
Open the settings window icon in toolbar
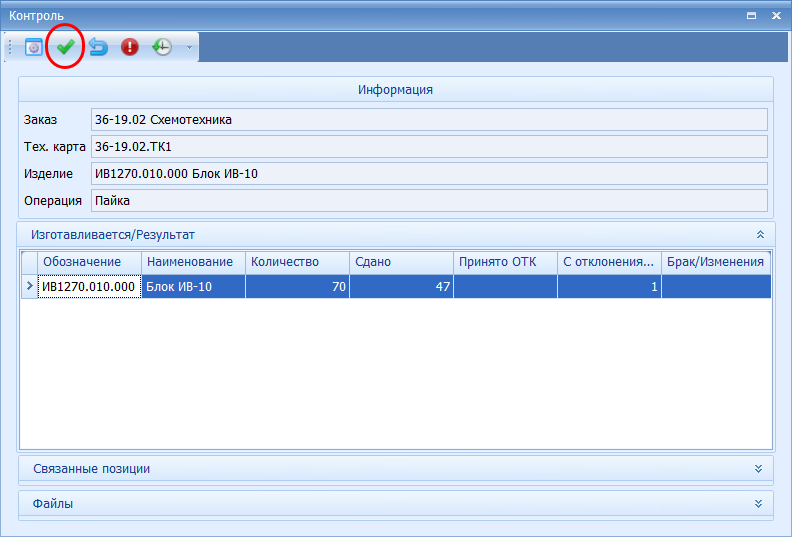[x=34, y=47]
